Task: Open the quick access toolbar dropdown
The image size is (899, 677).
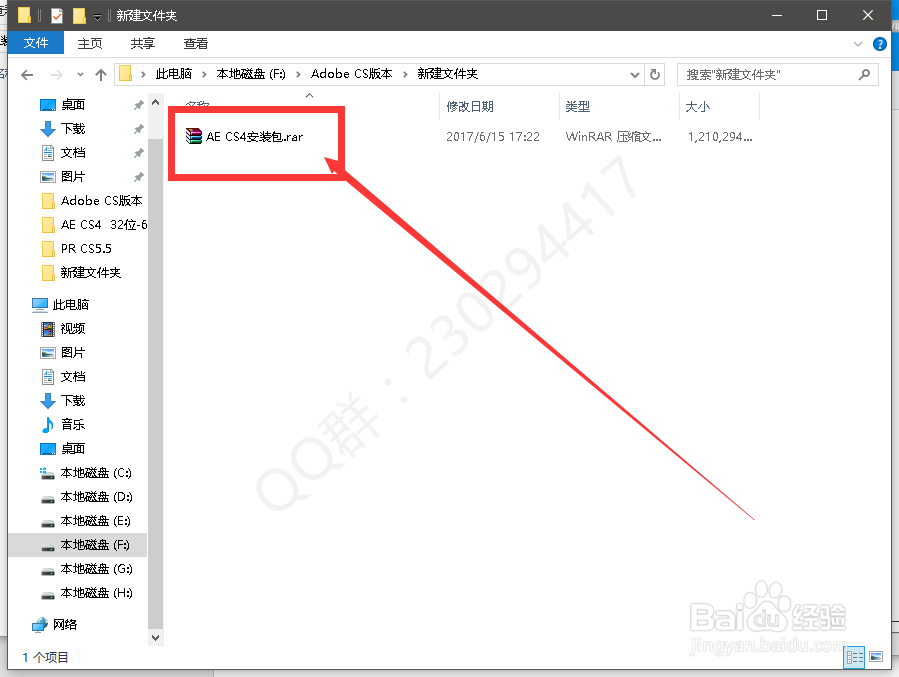Action: click(x=97, y=17)
